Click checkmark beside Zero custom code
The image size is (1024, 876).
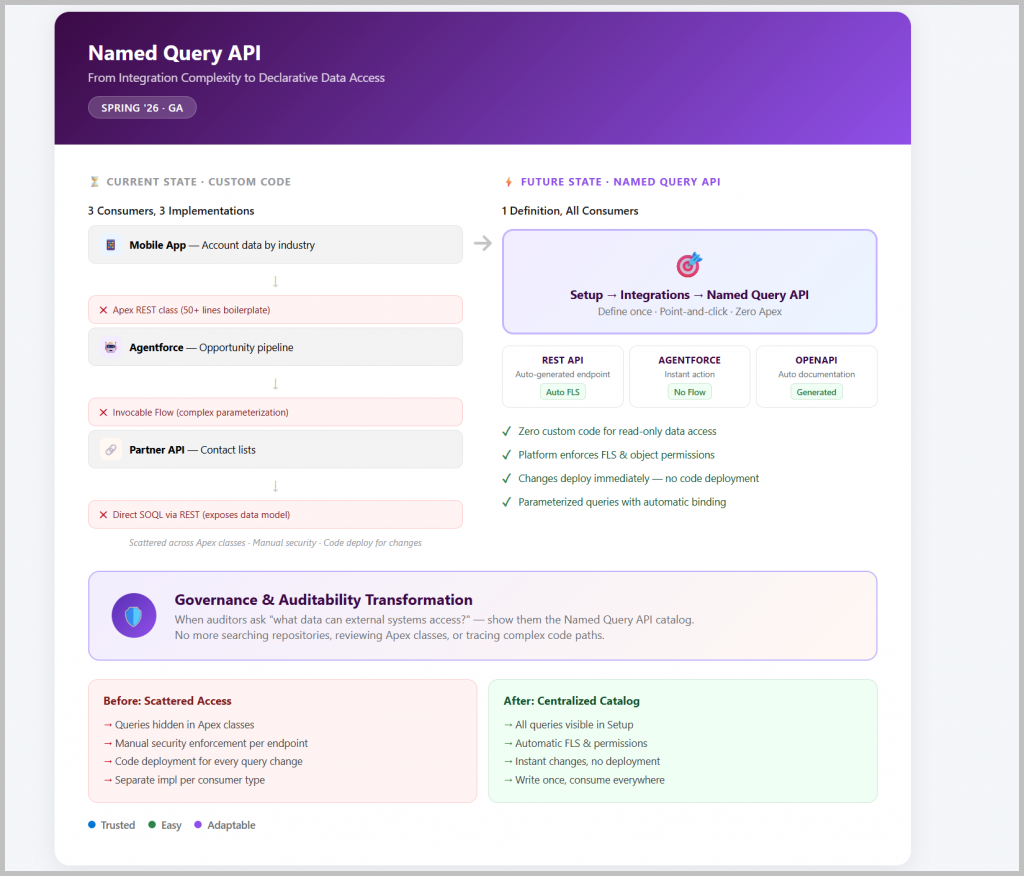pos(507,431)
